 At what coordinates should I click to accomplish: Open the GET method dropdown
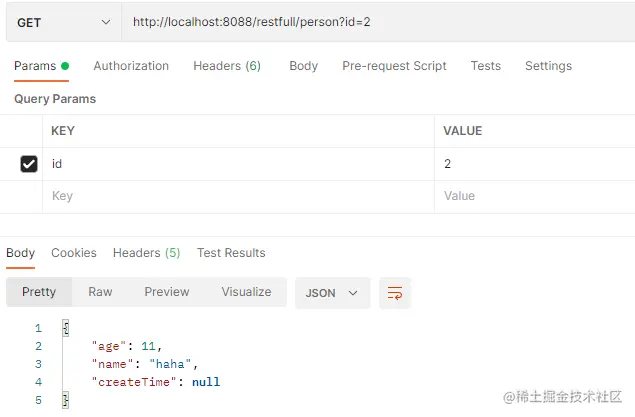(x=63, y=22)
